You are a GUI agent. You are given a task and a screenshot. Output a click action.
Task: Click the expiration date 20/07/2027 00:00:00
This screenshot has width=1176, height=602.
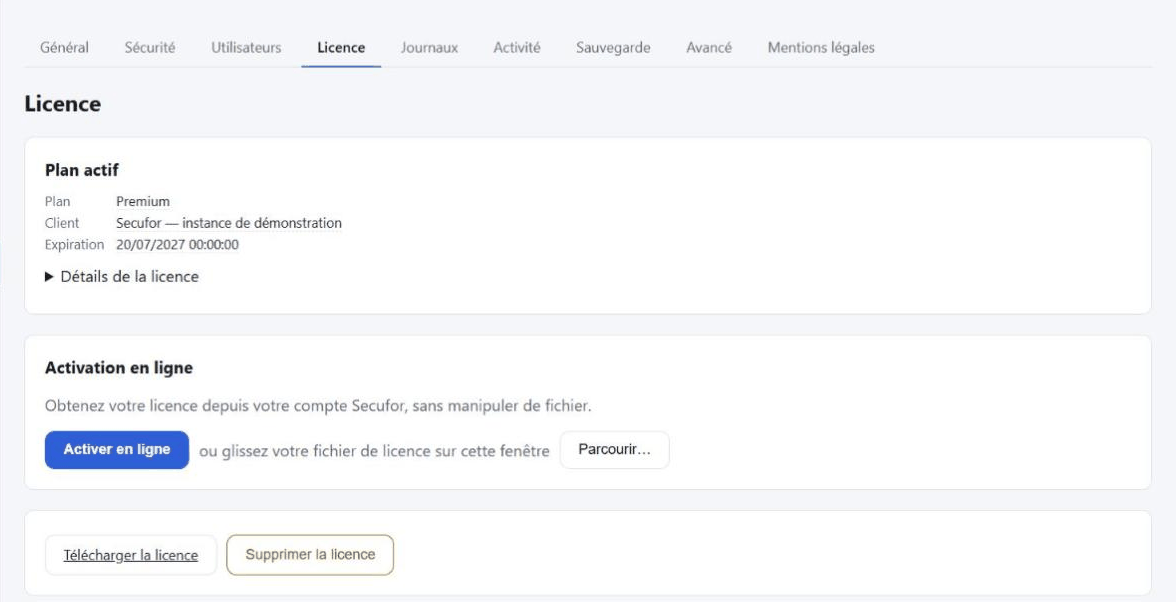pyautogui.click(x=178, y=245)
